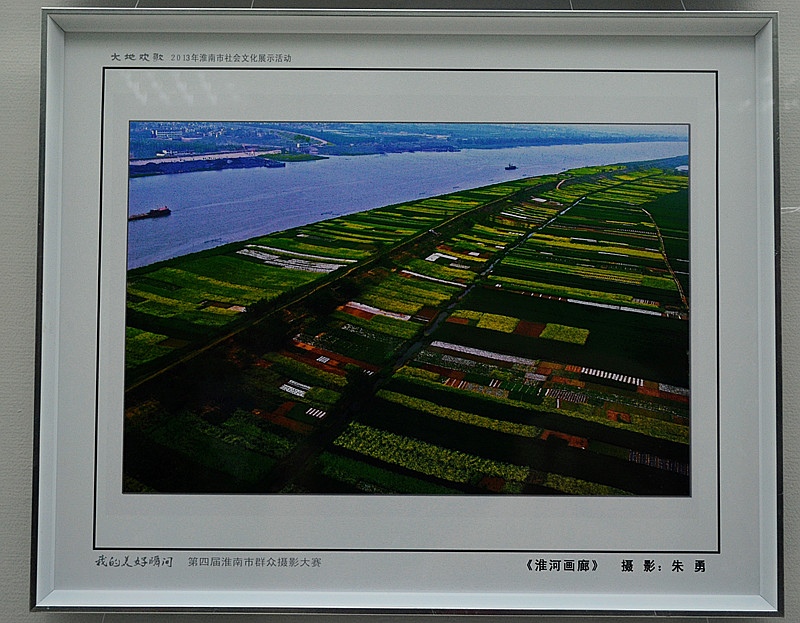Select the 2013年淮南市社会文化展示活动 caption text
Screen dimensions: 800x623
pos(231,58)
